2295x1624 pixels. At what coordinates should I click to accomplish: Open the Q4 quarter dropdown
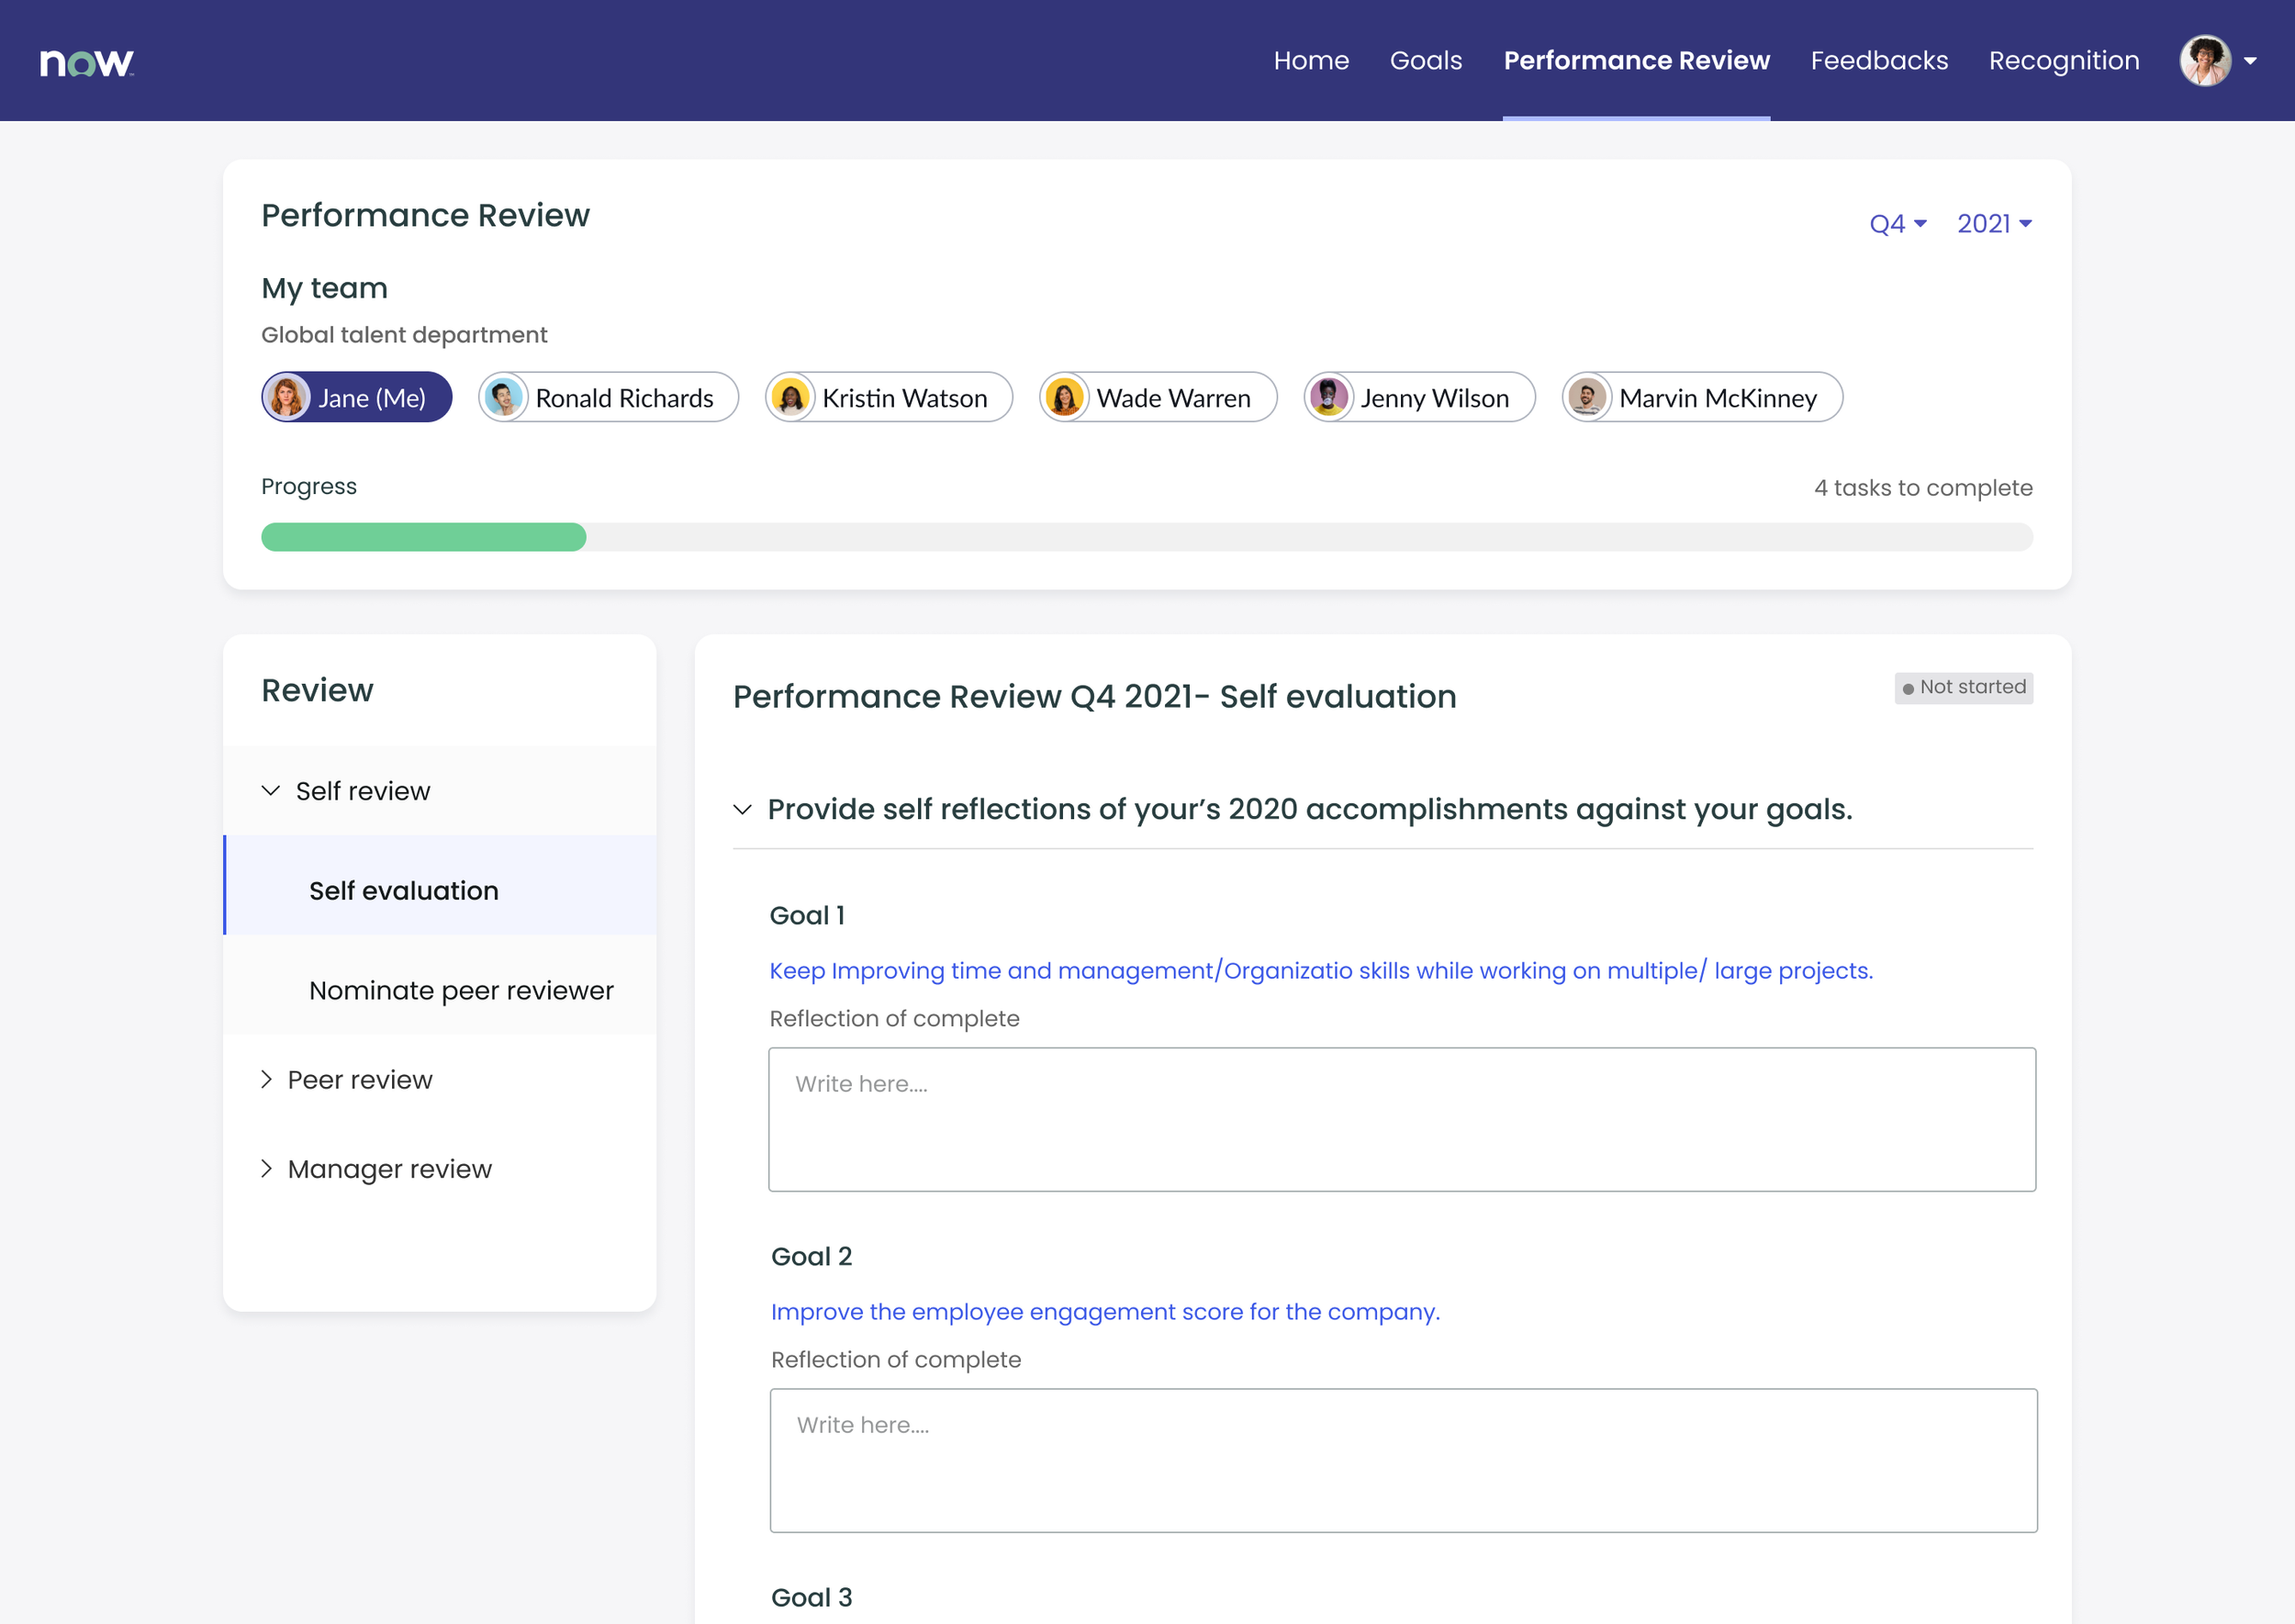click(x=1897, y=224)
